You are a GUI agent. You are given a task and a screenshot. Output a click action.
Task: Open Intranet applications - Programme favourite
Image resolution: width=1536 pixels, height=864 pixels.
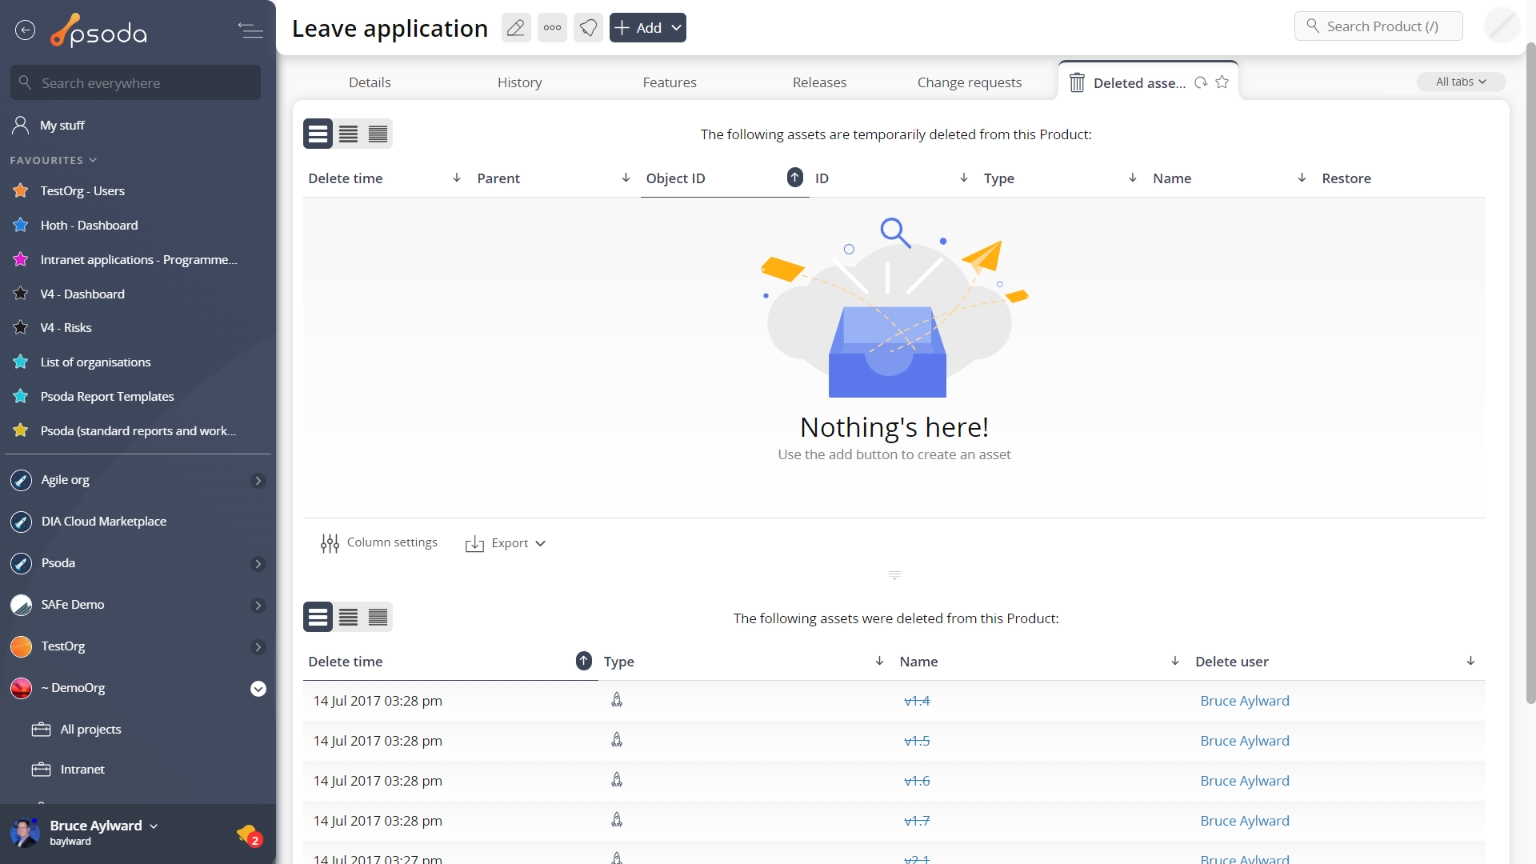[x=138, y=259]
